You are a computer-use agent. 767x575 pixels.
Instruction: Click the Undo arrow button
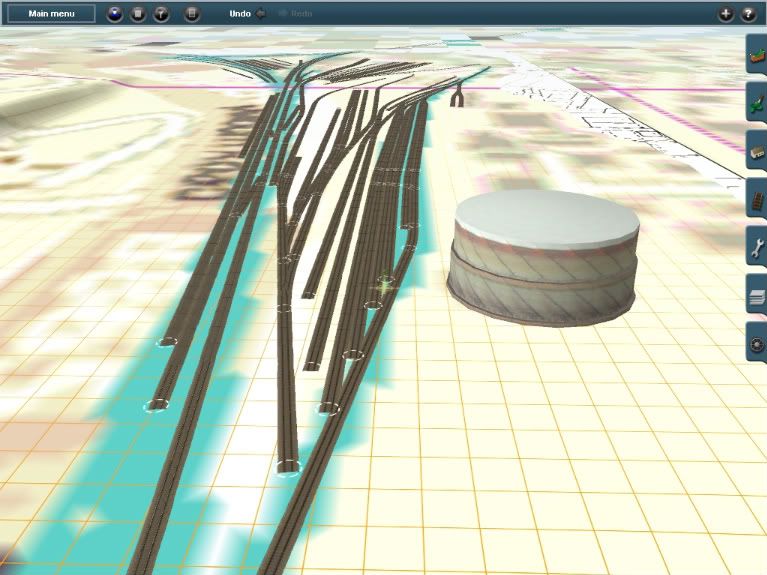point(261,14)
